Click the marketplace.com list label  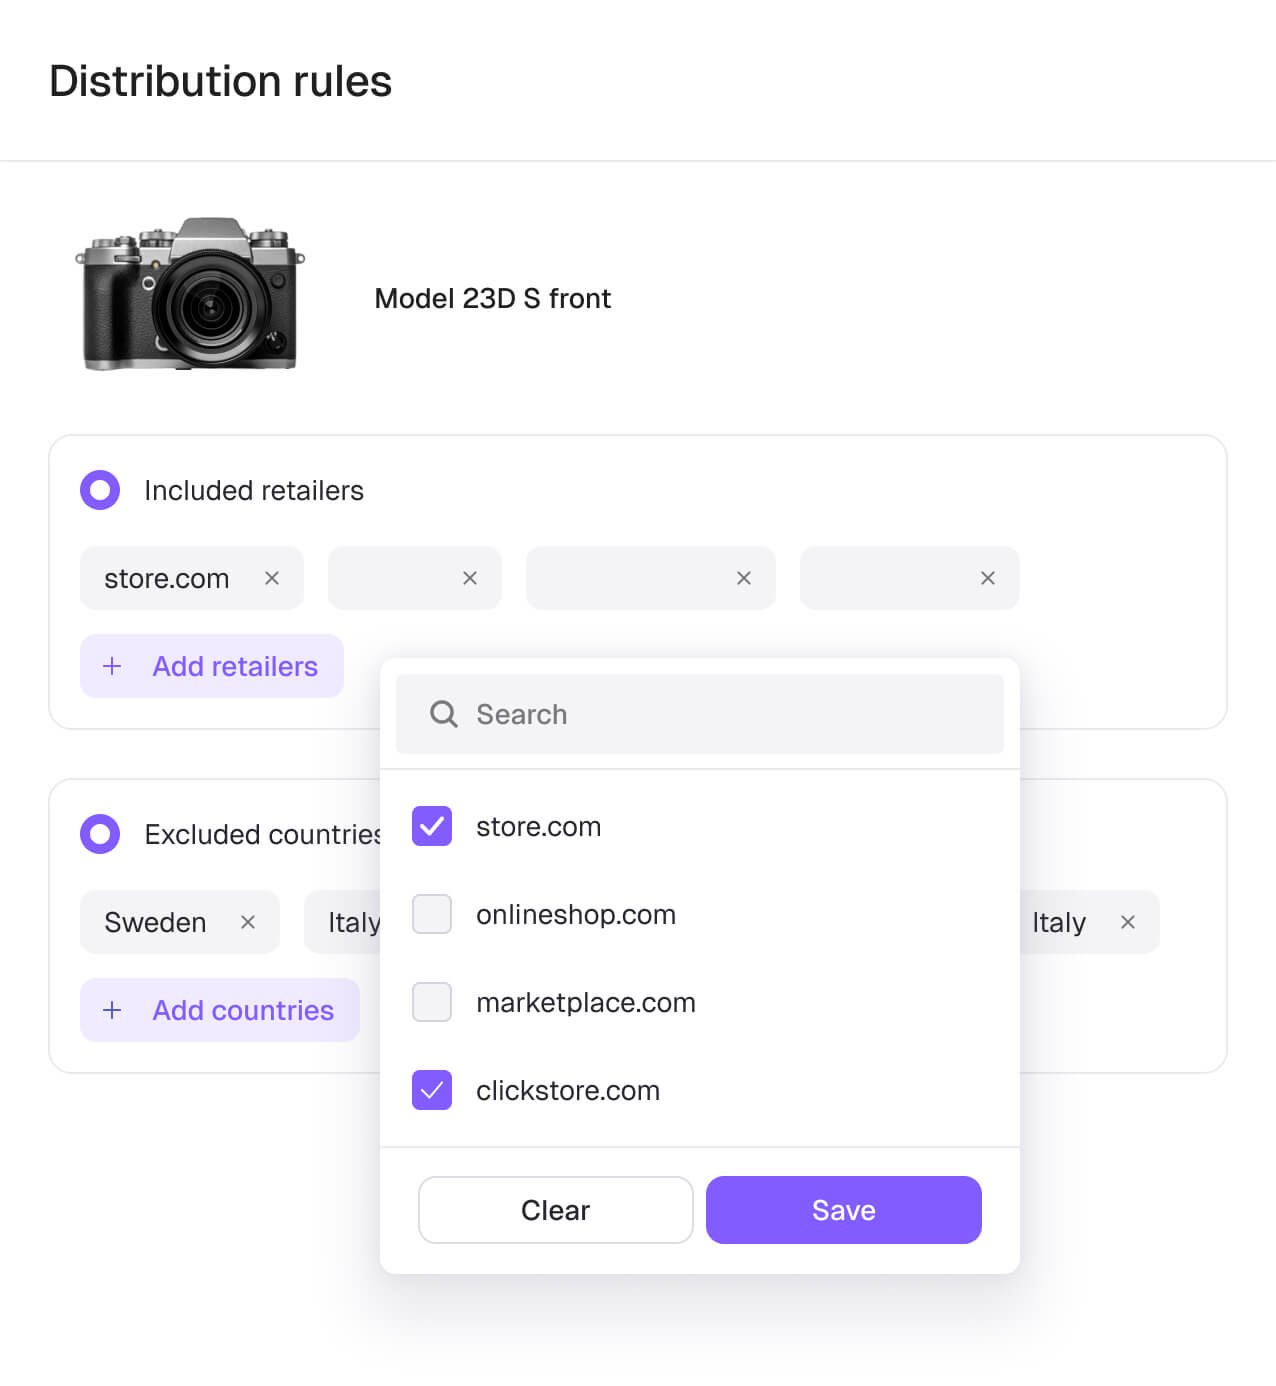pos(586,1003)
